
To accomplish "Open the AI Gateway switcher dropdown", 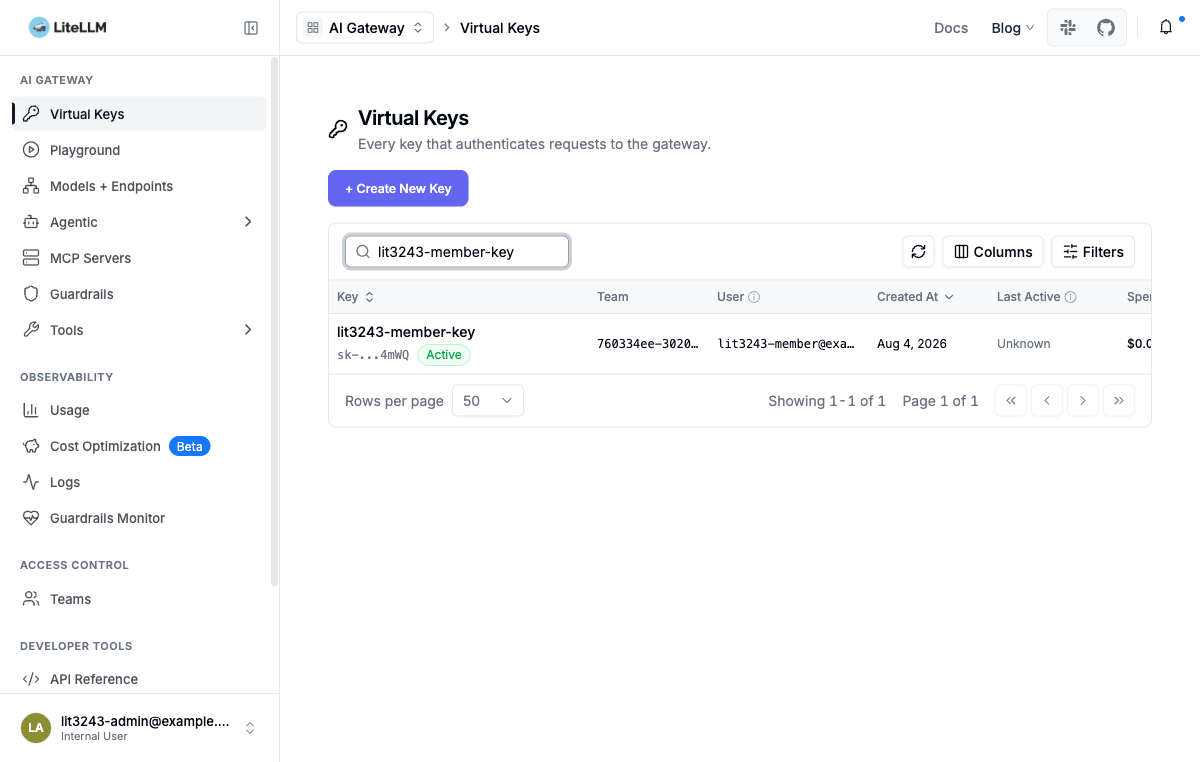I will 365,28.
